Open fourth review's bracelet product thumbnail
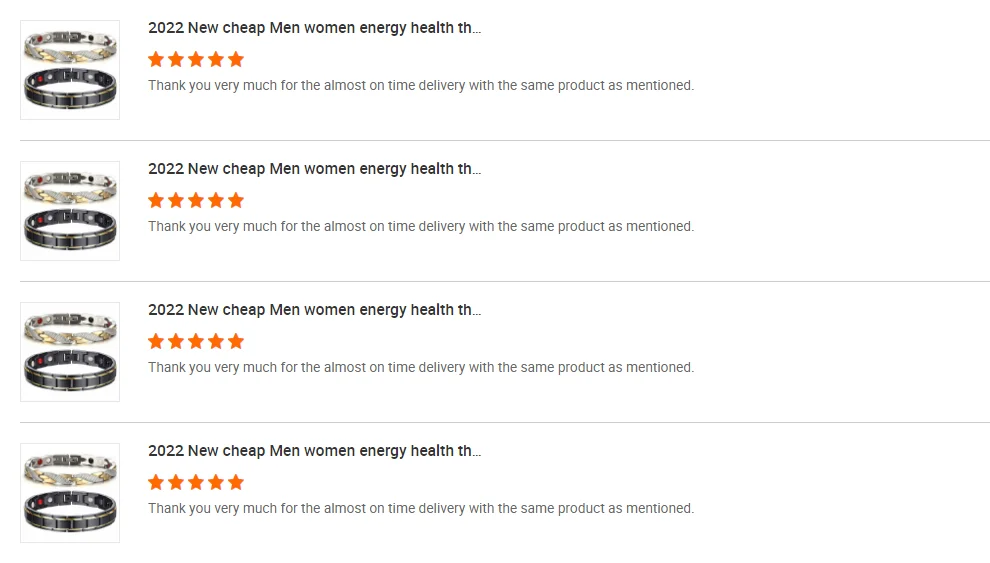The width and height of the screenshot is (990, 563). coord(70,493)
